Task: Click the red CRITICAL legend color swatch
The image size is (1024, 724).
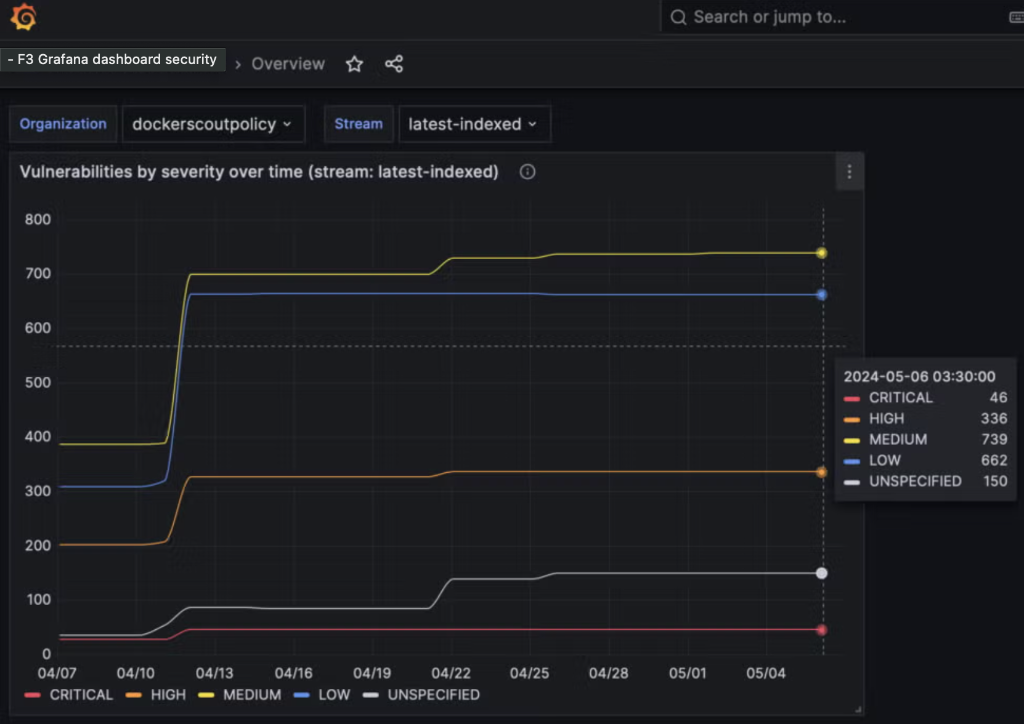Action: [x=32, y=695]
